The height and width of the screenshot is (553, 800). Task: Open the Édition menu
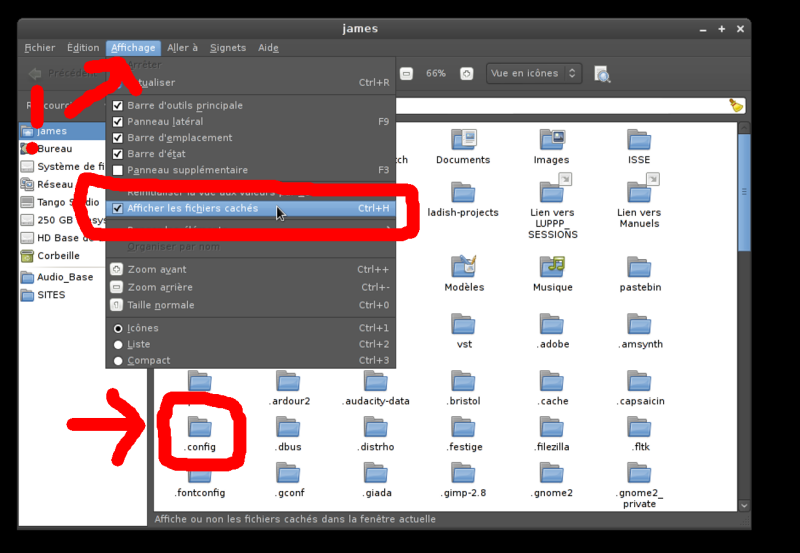83,47
